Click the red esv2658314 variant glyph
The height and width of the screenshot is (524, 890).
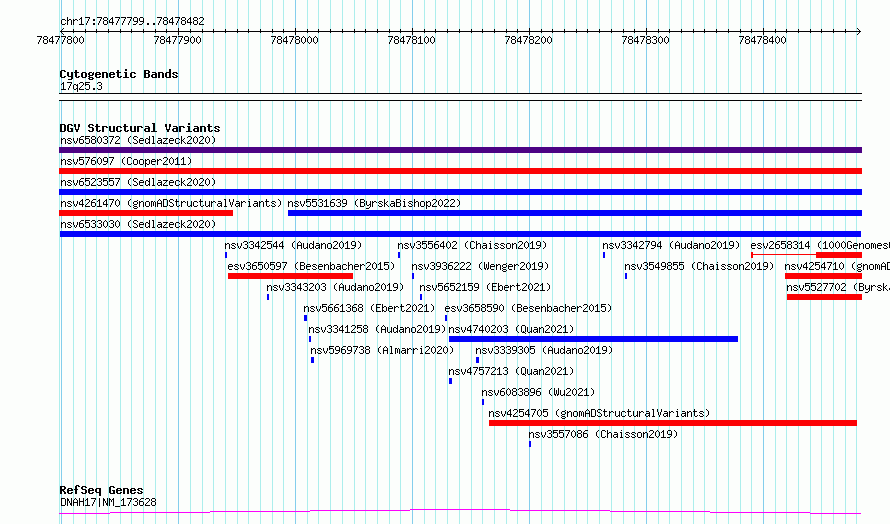pyautogui.click(x=807, y=255)
